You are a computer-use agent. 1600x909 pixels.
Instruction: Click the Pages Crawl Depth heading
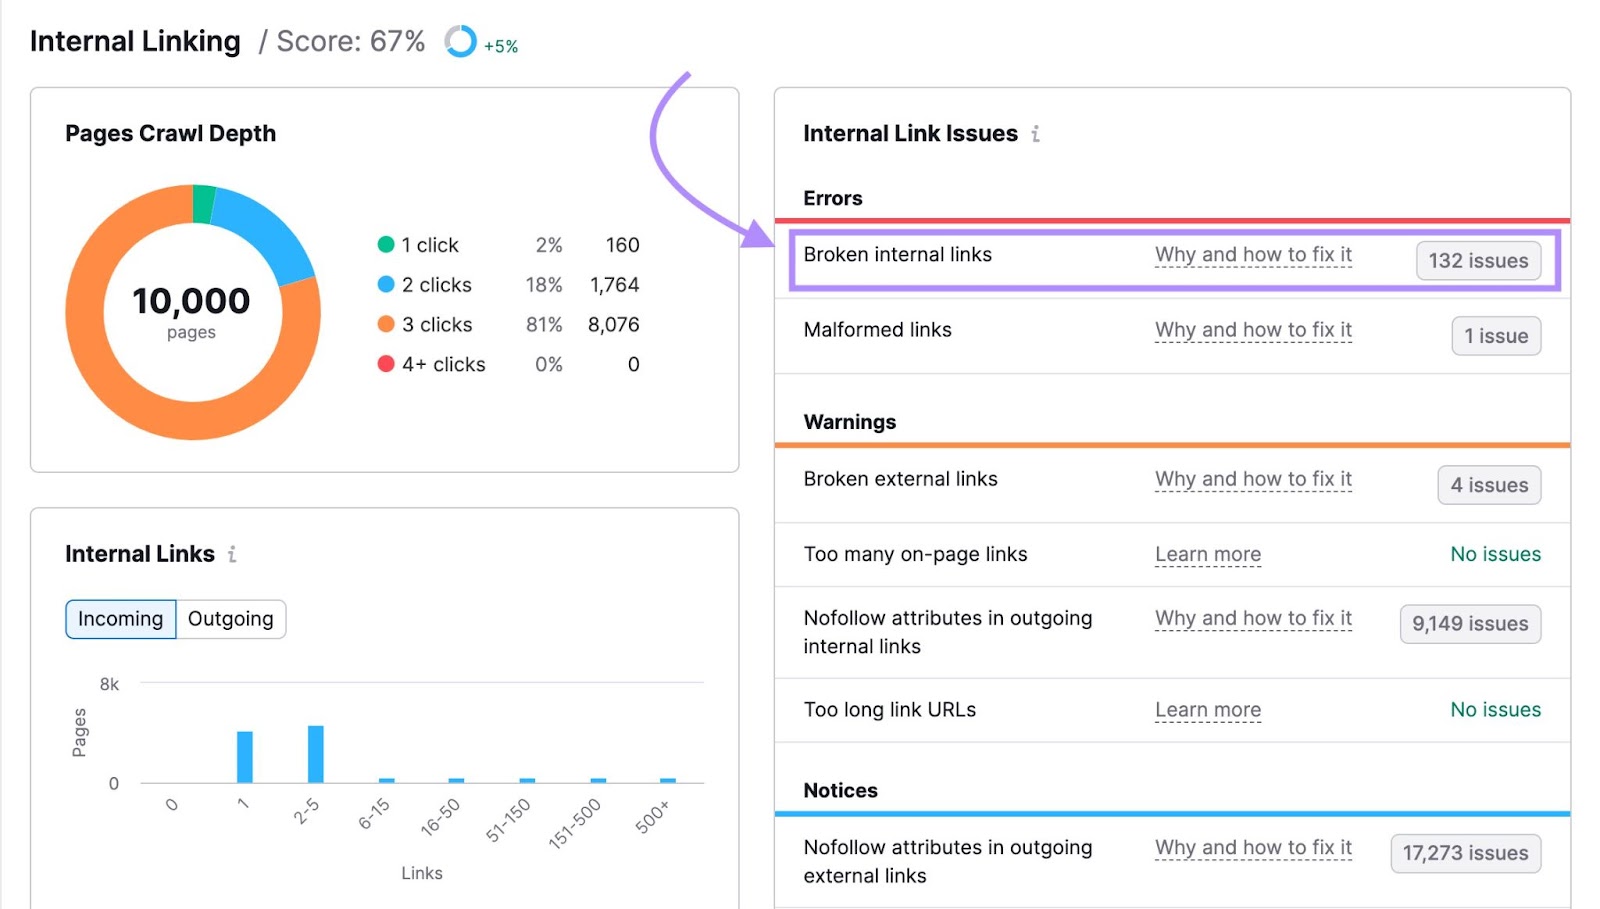170,133
